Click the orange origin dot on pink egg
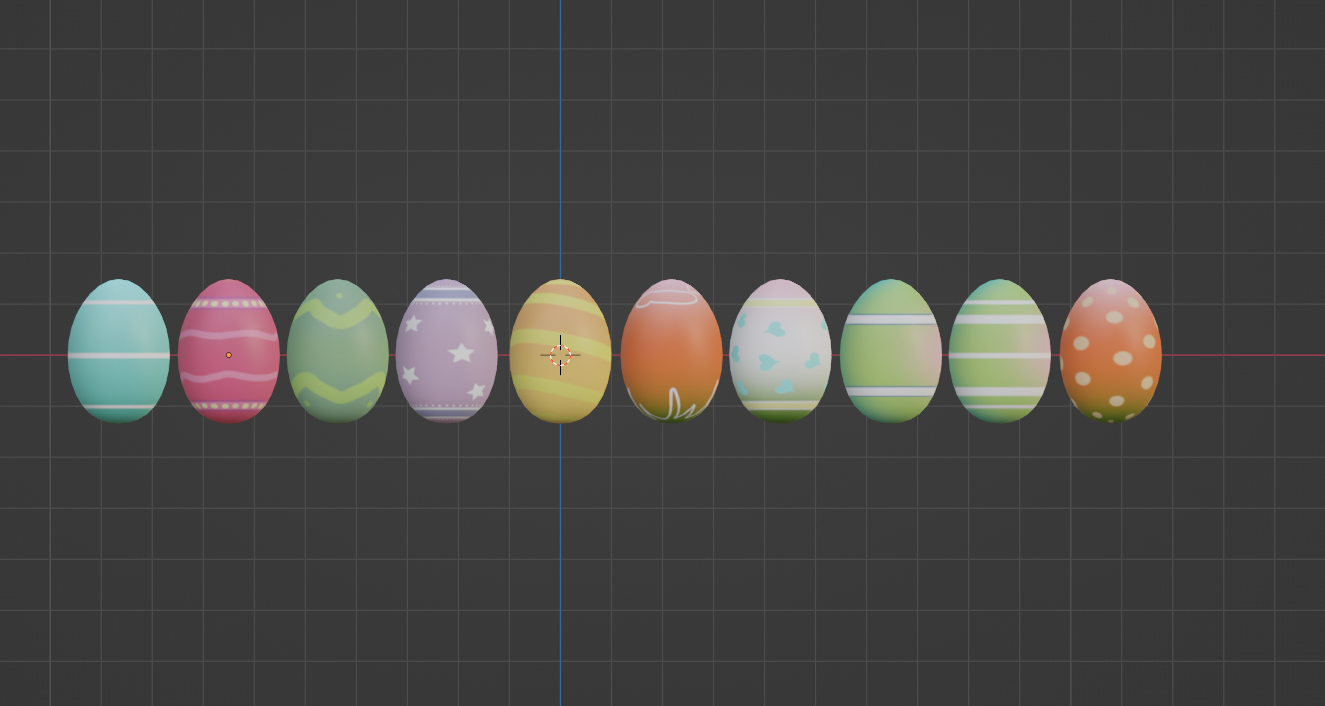1325x706 pixels. tap(229, 355)
